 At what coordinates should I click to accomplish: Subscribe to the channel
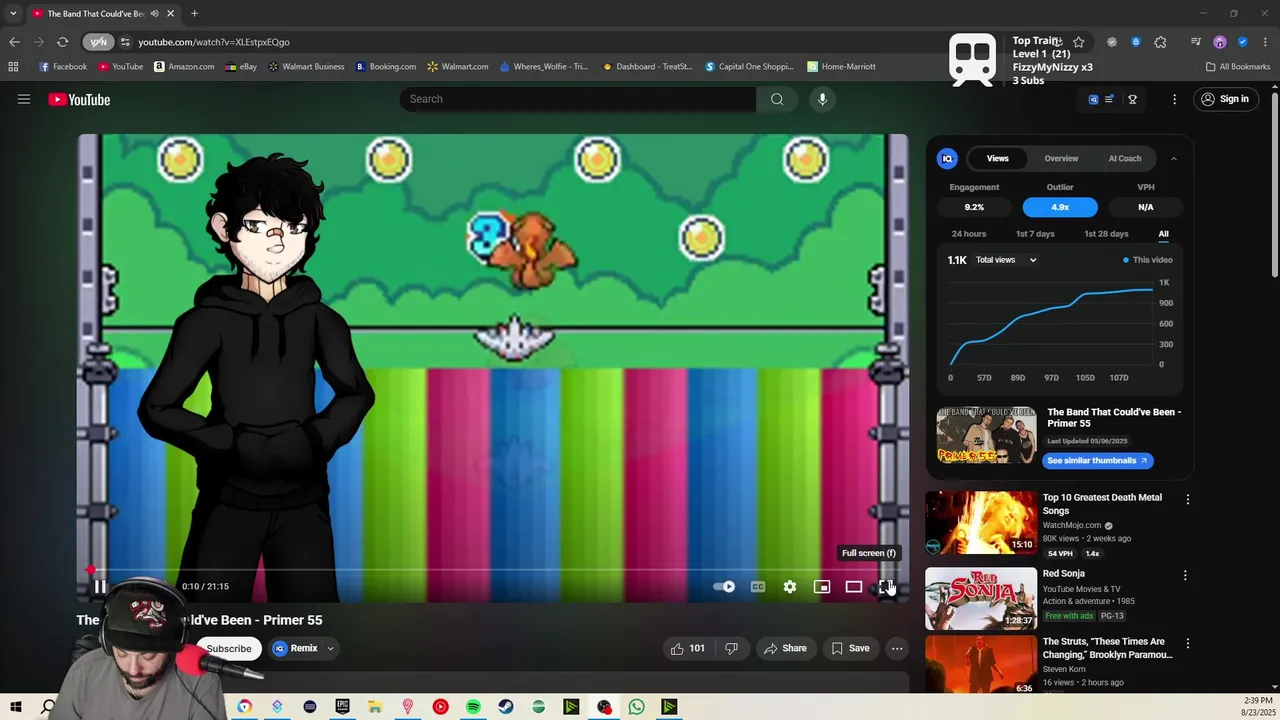pyautogui.click(x=229, y=648)
